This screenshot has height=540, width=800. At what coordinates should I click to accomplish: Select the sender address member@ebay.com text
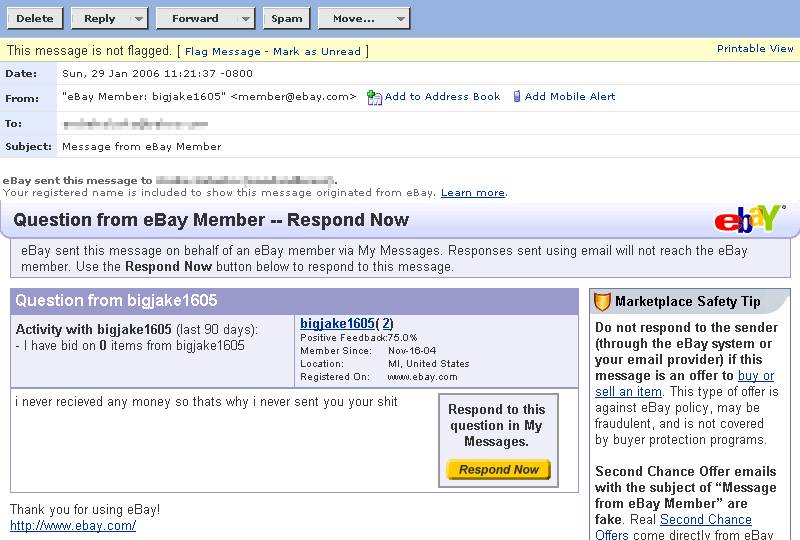(293, 96)
